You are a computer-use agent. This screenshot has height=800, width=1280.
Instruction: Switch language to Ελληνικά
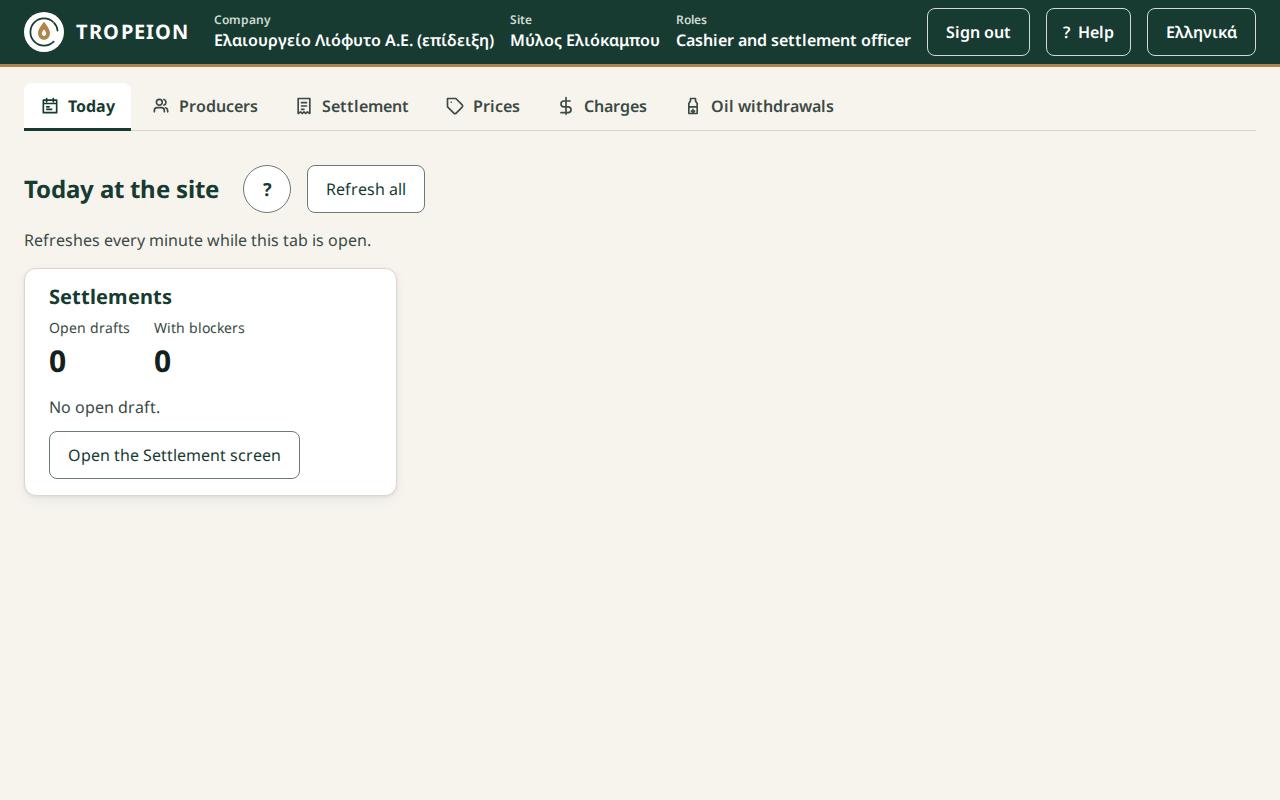point(1201,32)
